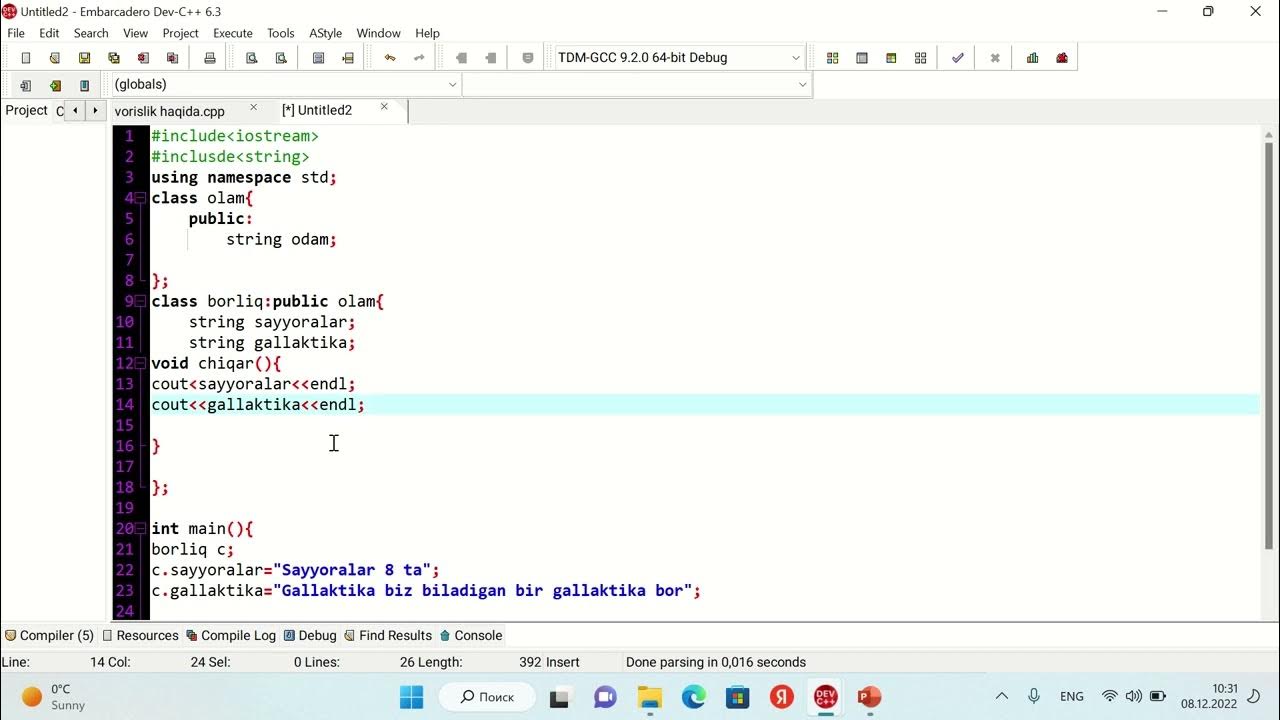
Task: Click the first icon left of globals dropdown
Action: click(x=26, y=85)
